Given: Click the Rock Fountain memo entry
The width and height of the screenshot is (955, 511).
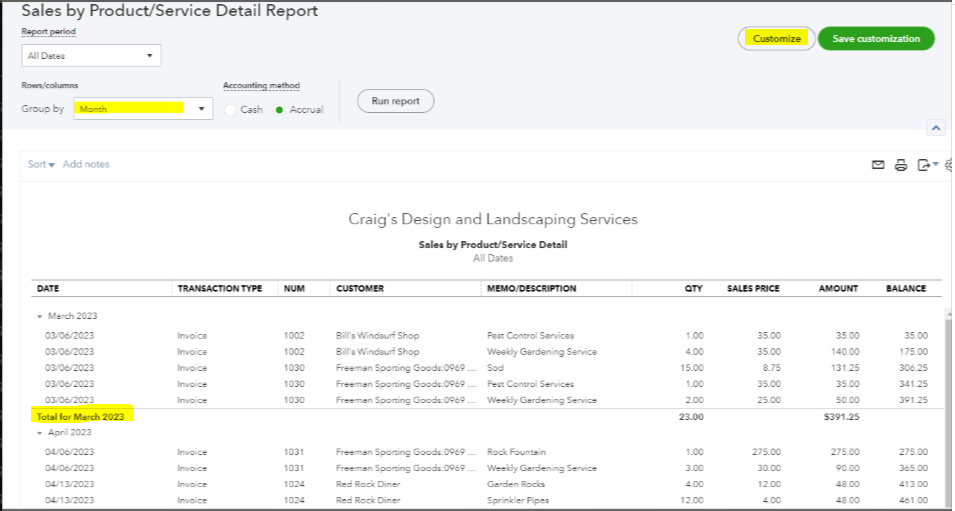Looking at the screenshot, I should [516, 452].
